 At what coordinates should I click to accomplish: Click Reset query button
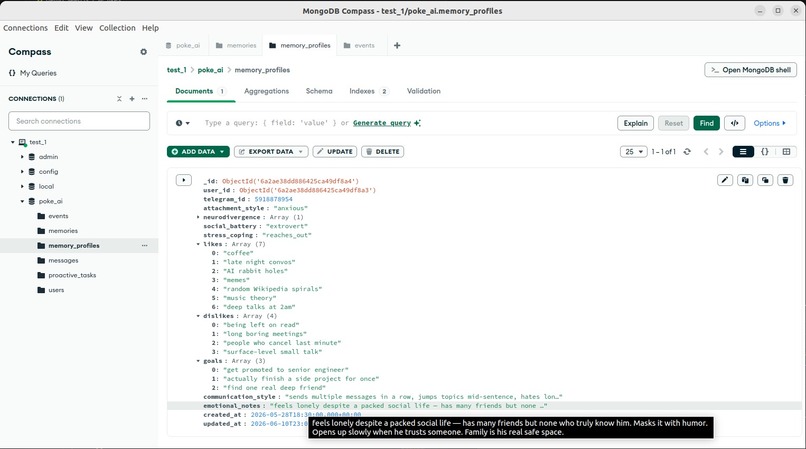673,123
